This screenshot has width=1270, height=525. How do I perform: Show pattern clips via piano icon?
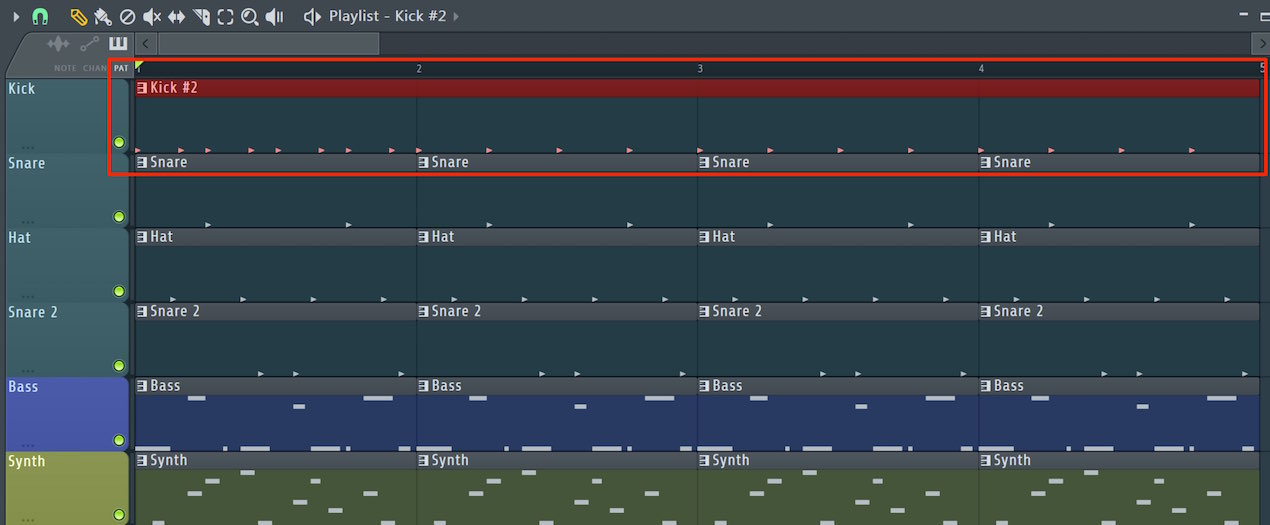point(119,44)
